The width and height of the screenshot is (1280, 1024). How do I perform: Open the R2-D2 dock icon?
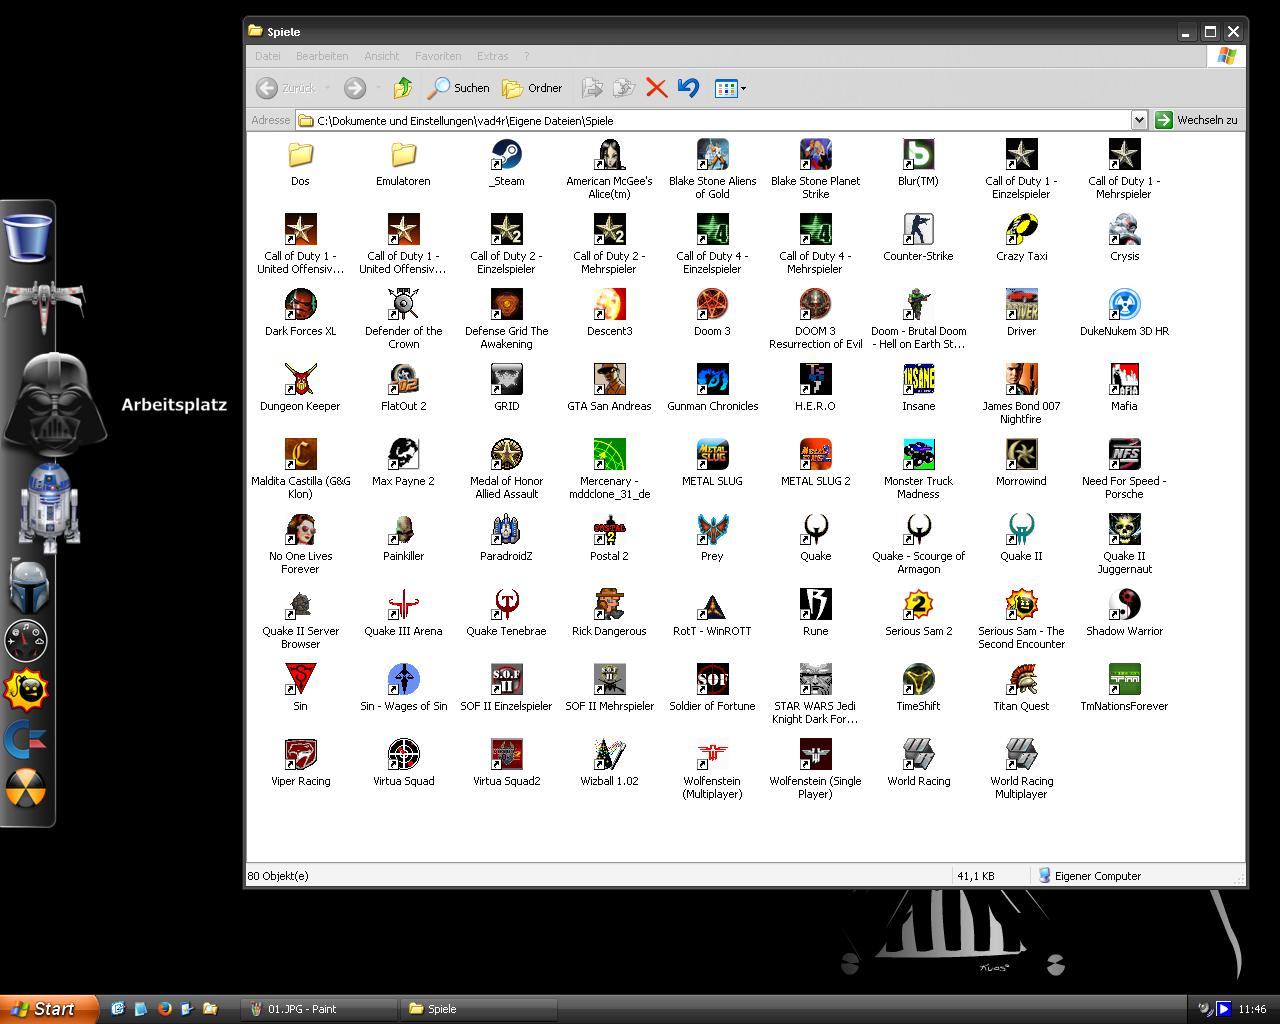coord(49,508)
